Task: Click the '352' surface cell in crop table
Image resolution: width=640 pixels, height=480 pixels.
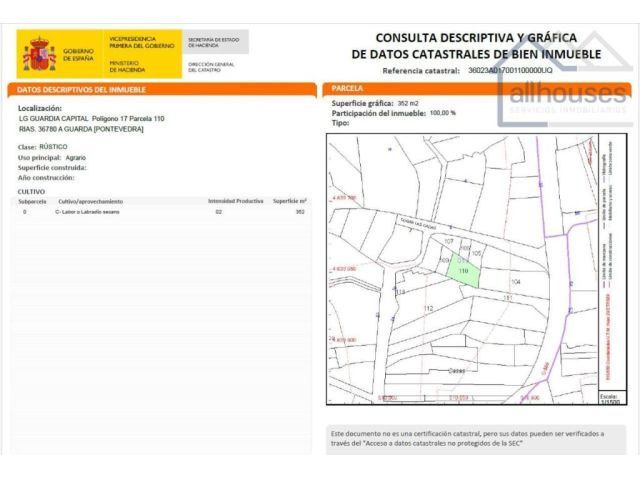Action: [x=300, y=211]
